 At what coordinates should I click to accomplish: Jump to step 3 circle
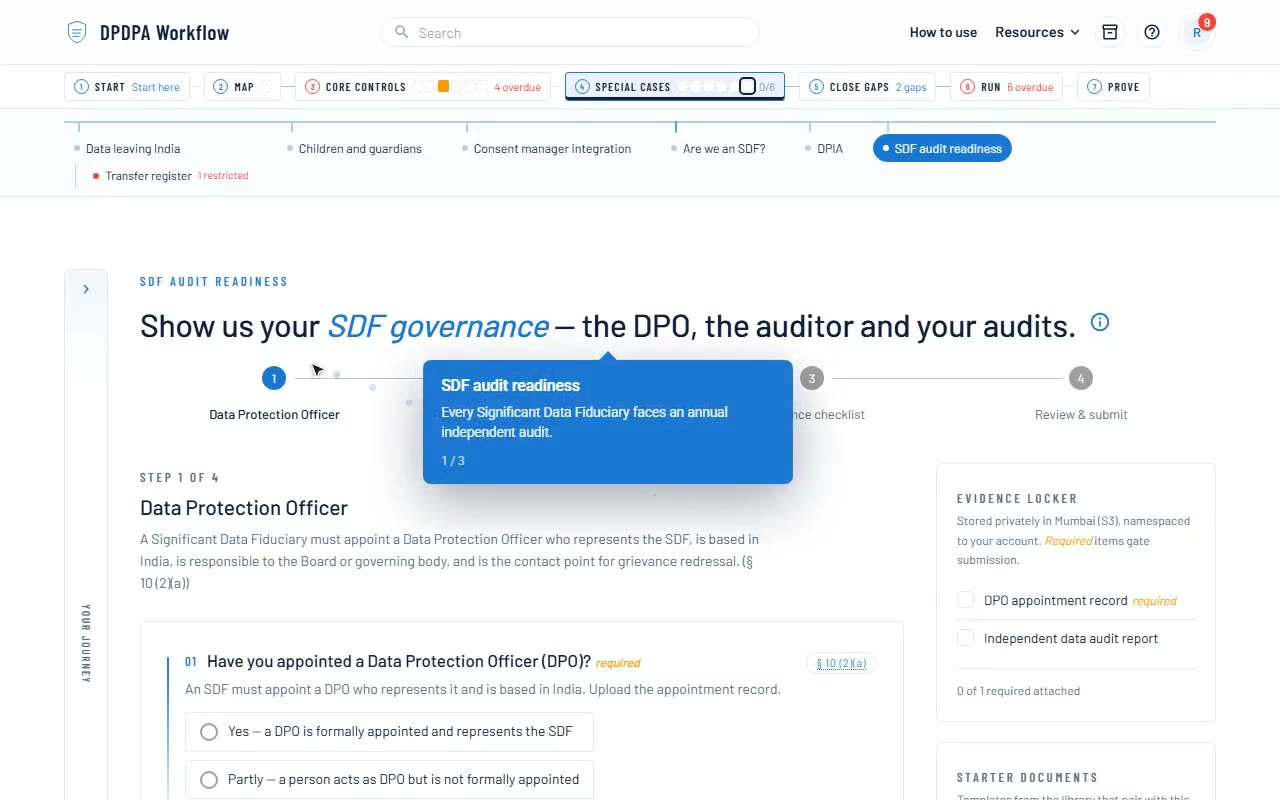(x=812, y=378)
